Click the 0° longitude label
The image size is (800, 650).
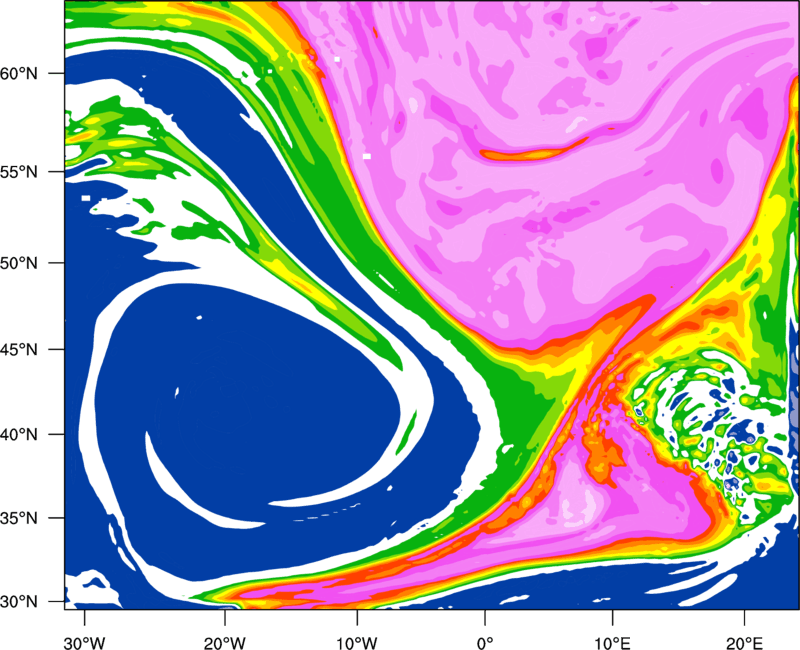pos(485,643)
